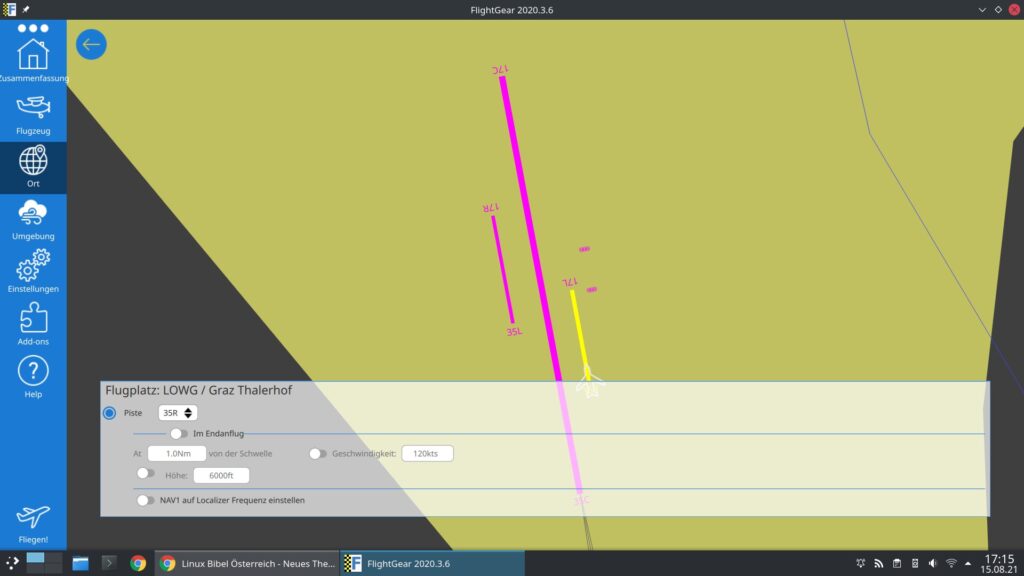
Task: Launch Chrome from the pinned taskbar icon
Action: [x=138, y=563]
